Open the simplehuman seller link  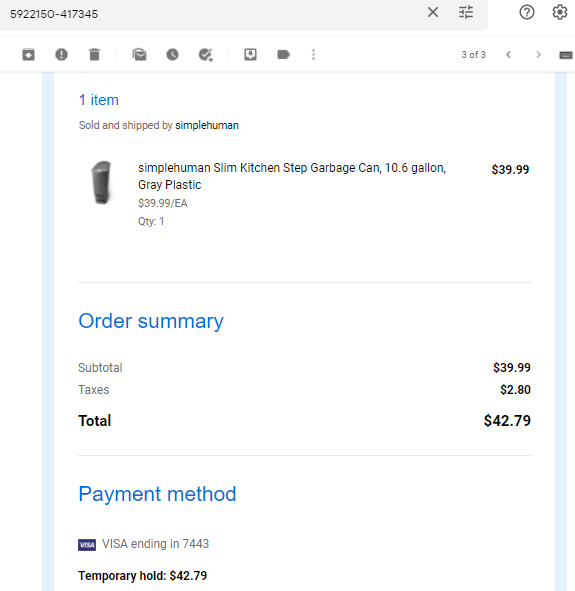coord(207,125)
